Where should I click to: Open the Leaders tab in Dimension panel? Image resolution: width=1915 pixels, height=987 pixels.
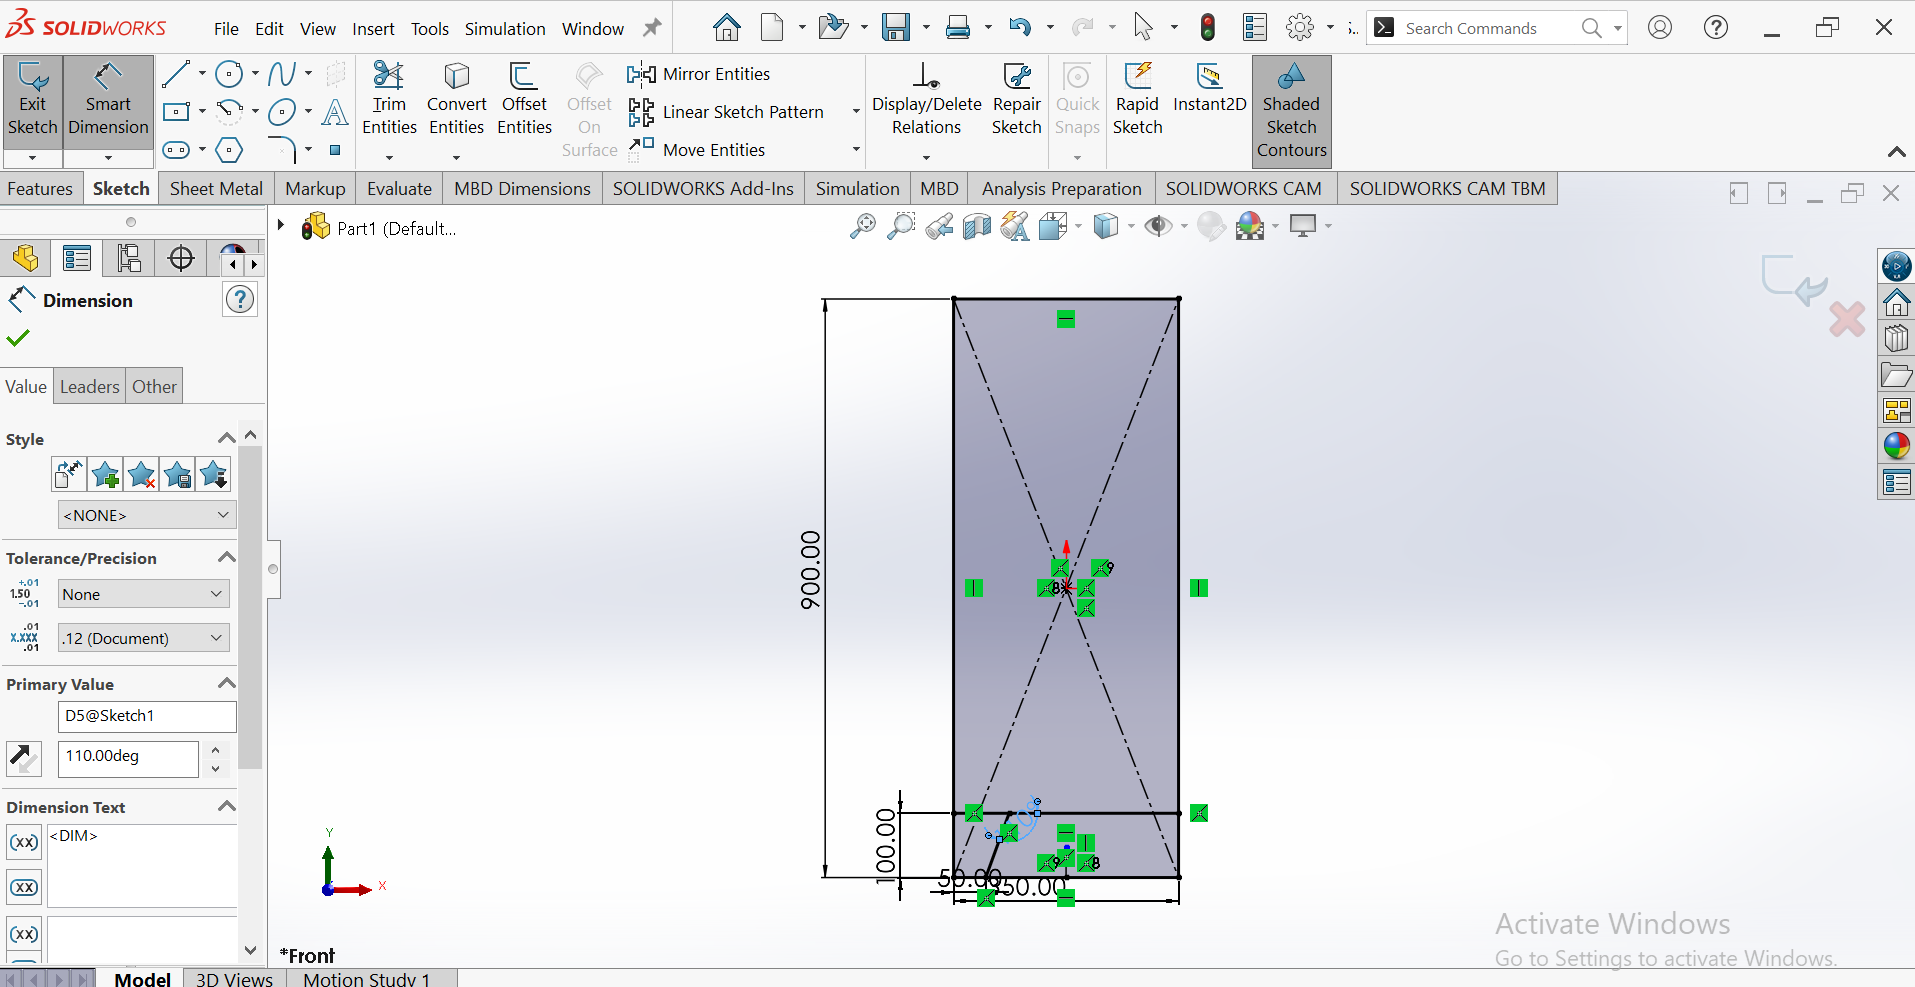tap(89, 387)
